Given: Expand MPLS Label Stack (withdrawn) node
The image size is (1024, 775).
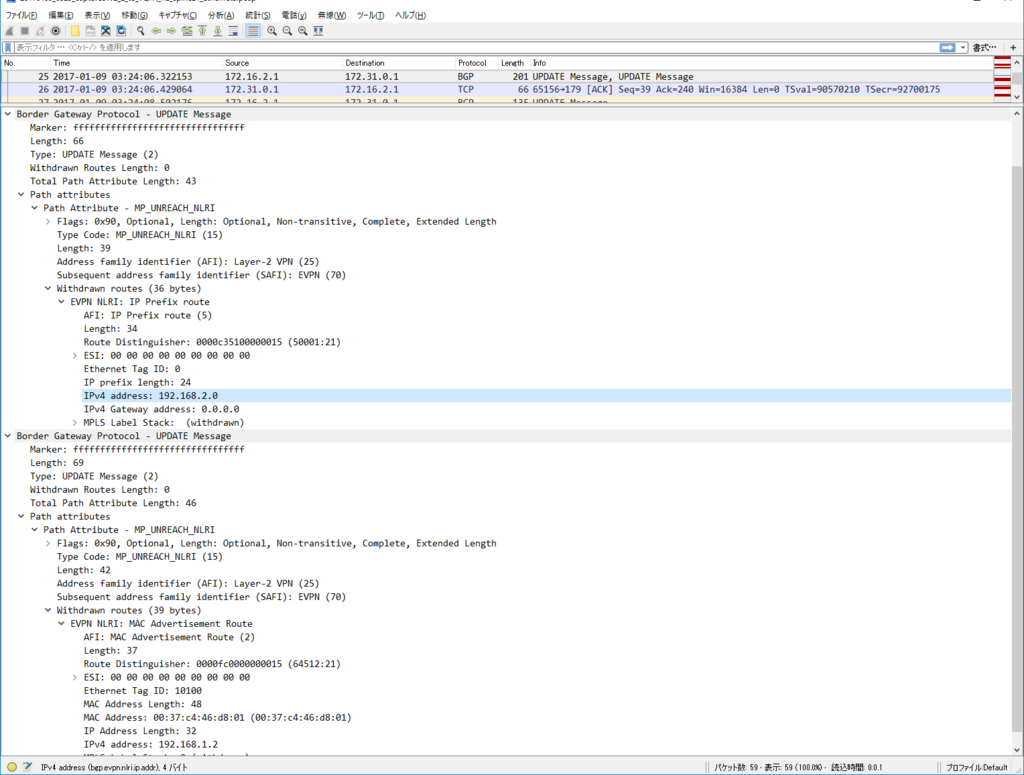Looking at the screenshot, I should click(74, 422).
